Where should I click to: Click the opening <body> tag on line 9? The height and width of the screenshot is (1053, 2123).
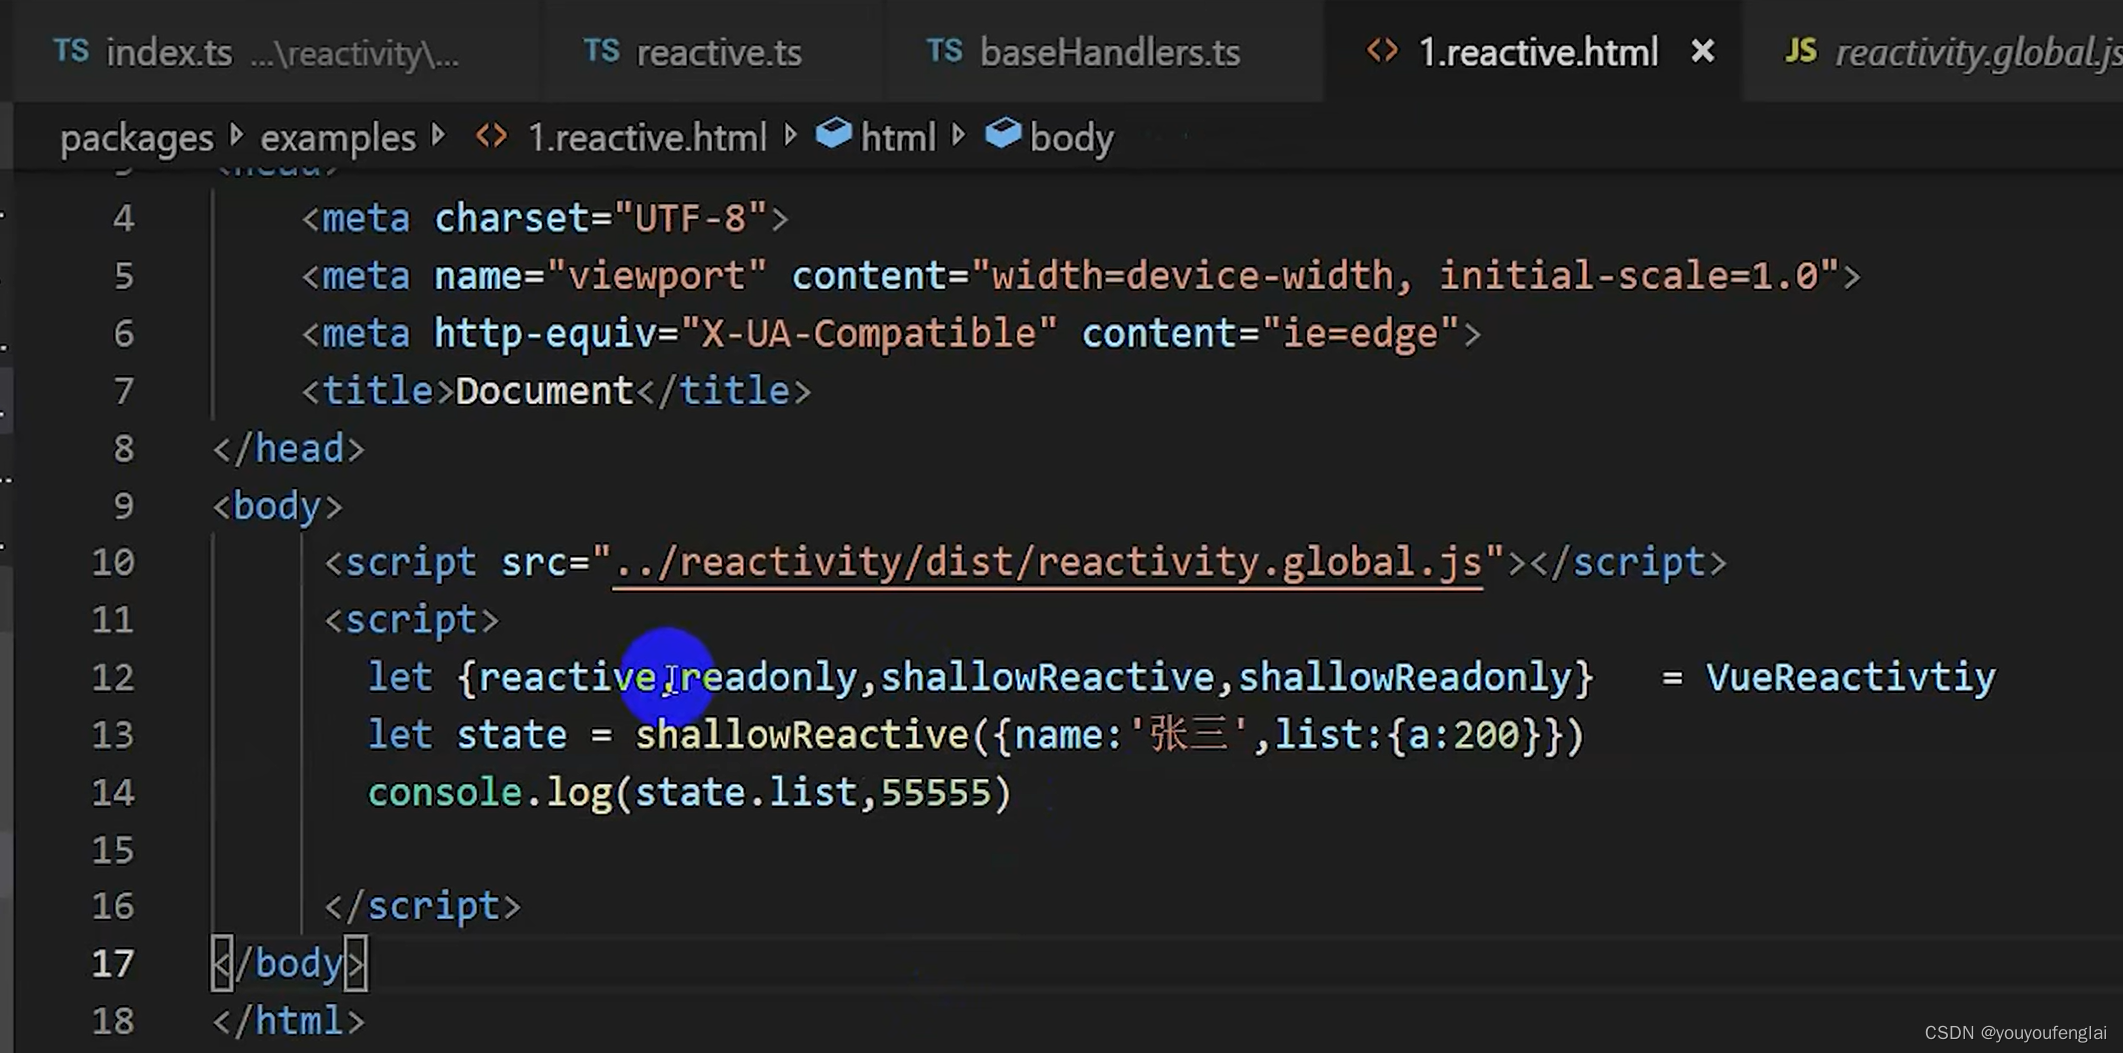[277, 506]
